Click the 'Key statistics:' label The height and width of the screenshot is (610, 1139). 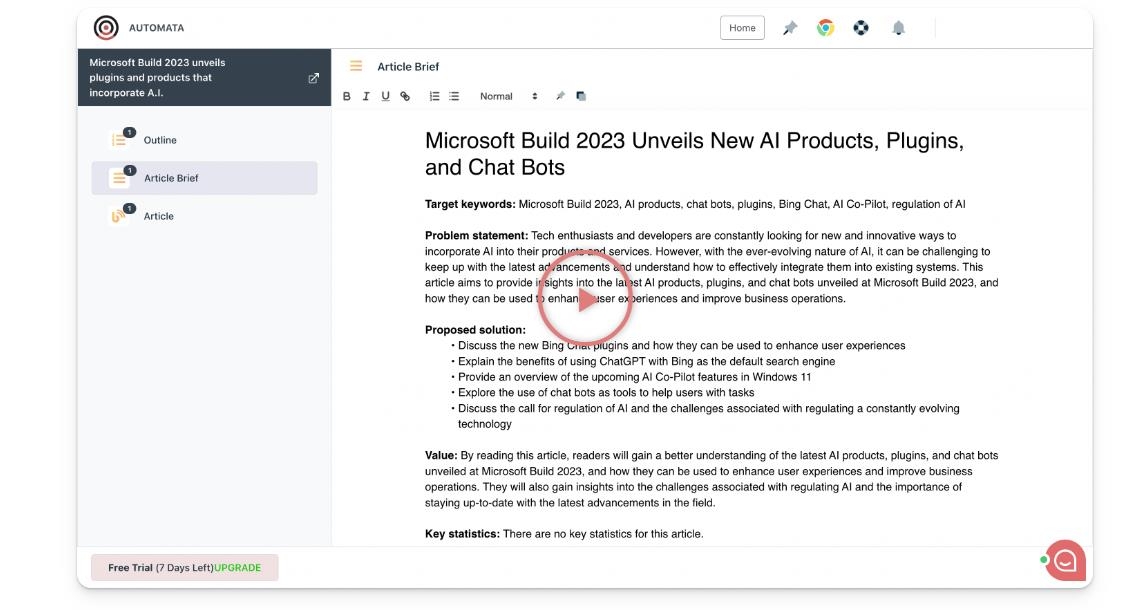(x=462, y=534)
